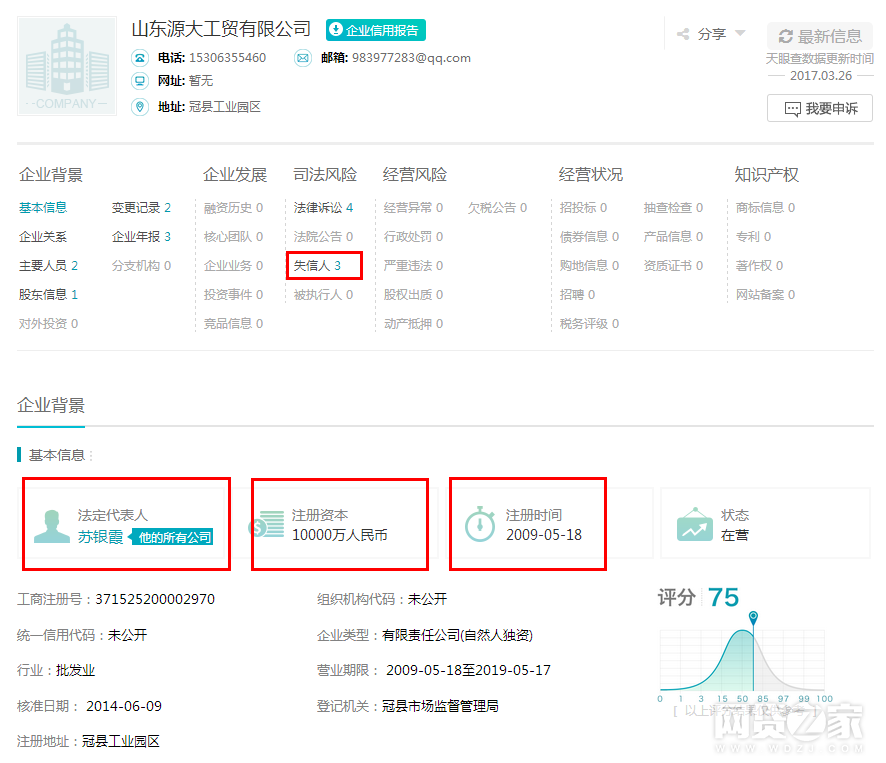The height and width of the screenshot is (763, 886).
Task: Click the address location pin icon
Action: 140,107
